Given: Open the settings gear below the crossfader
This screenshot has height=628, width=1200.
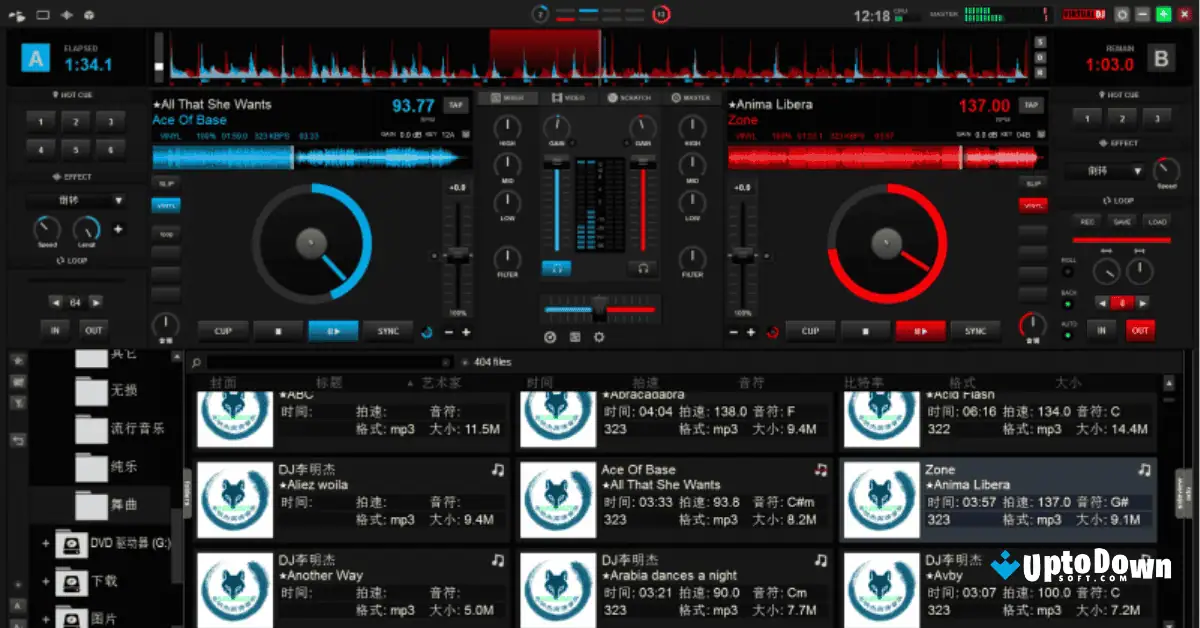Looking at the screenshot, I should [x=600, y=337].
